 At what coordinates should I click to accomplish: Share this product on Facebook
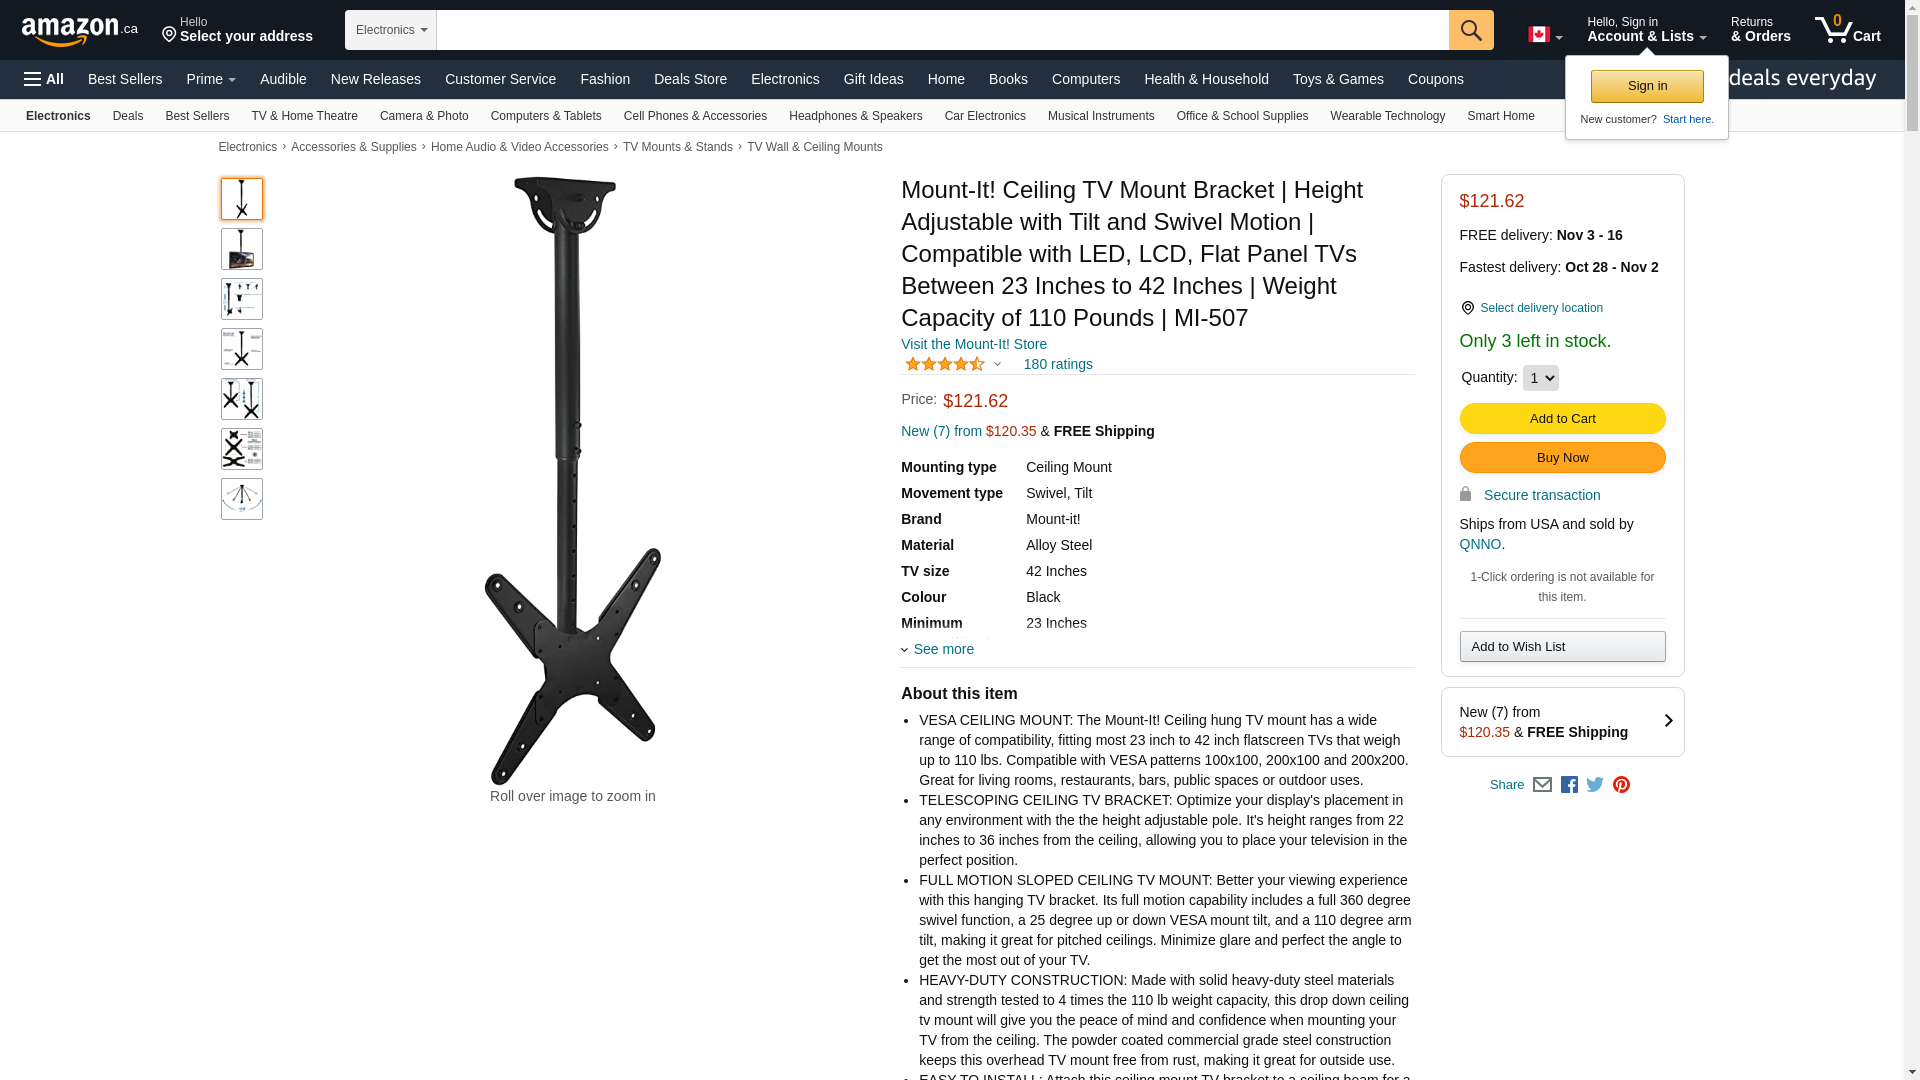pos(1569,785)
